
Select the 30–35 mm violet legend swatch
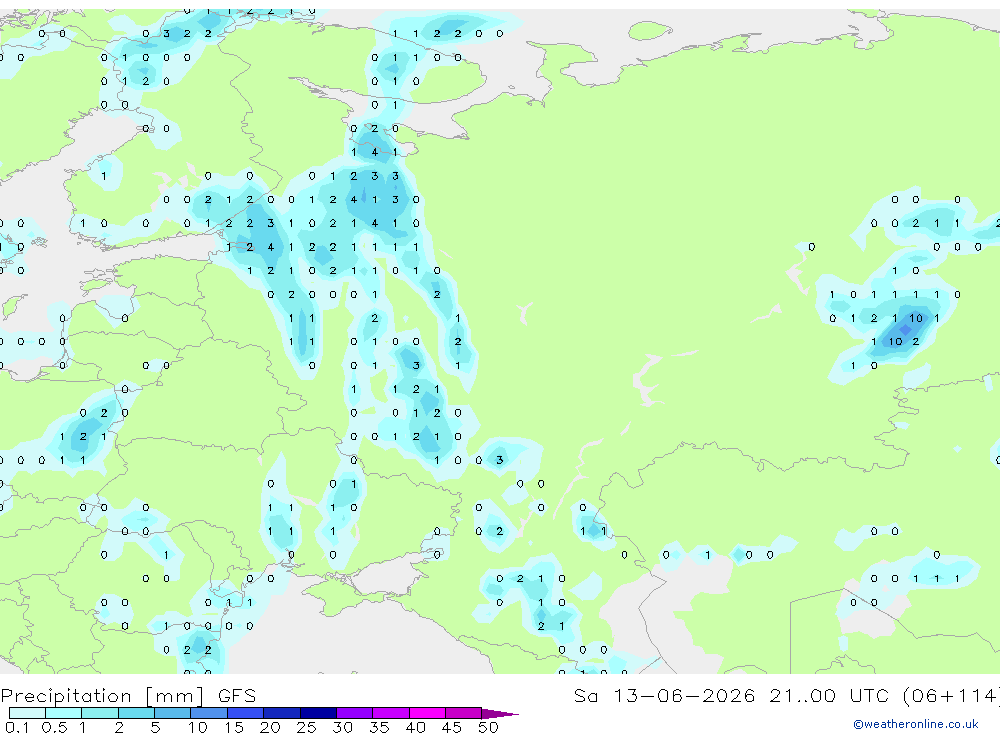(x=354, y=713)
